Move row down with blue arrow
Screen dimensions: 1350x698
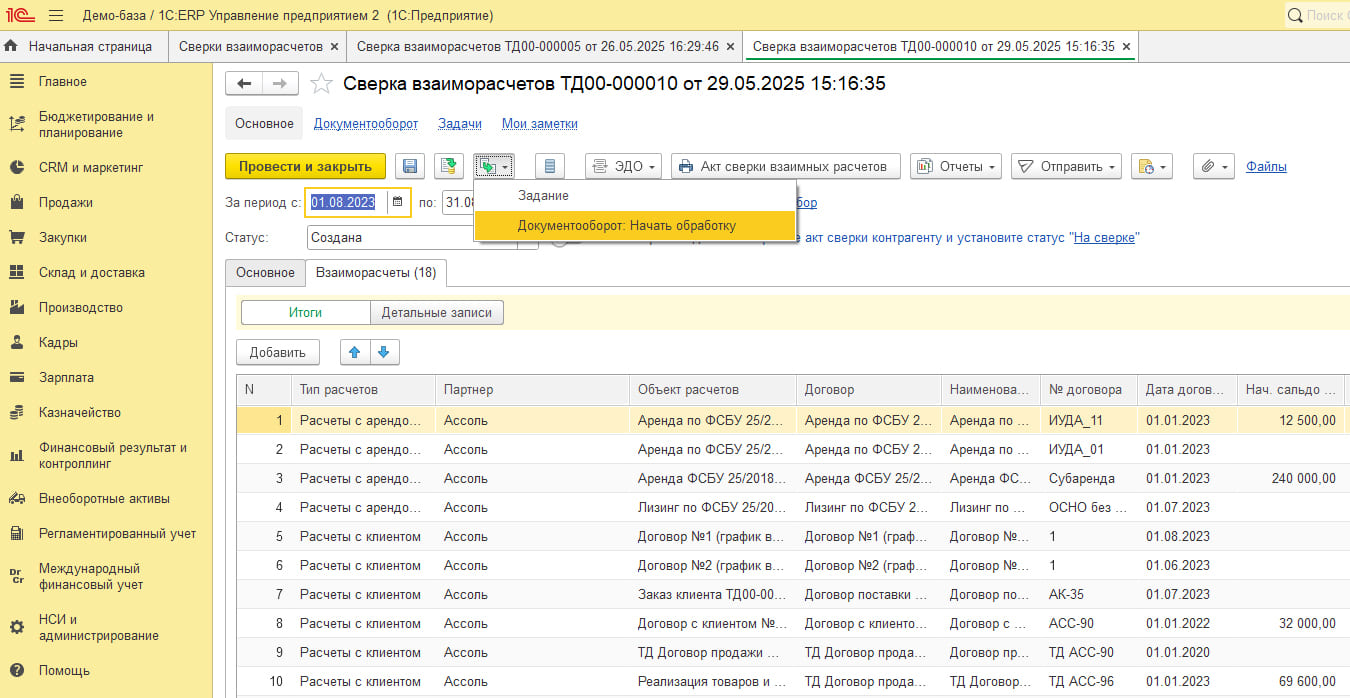pyautogui.click(x=385, y=352)
